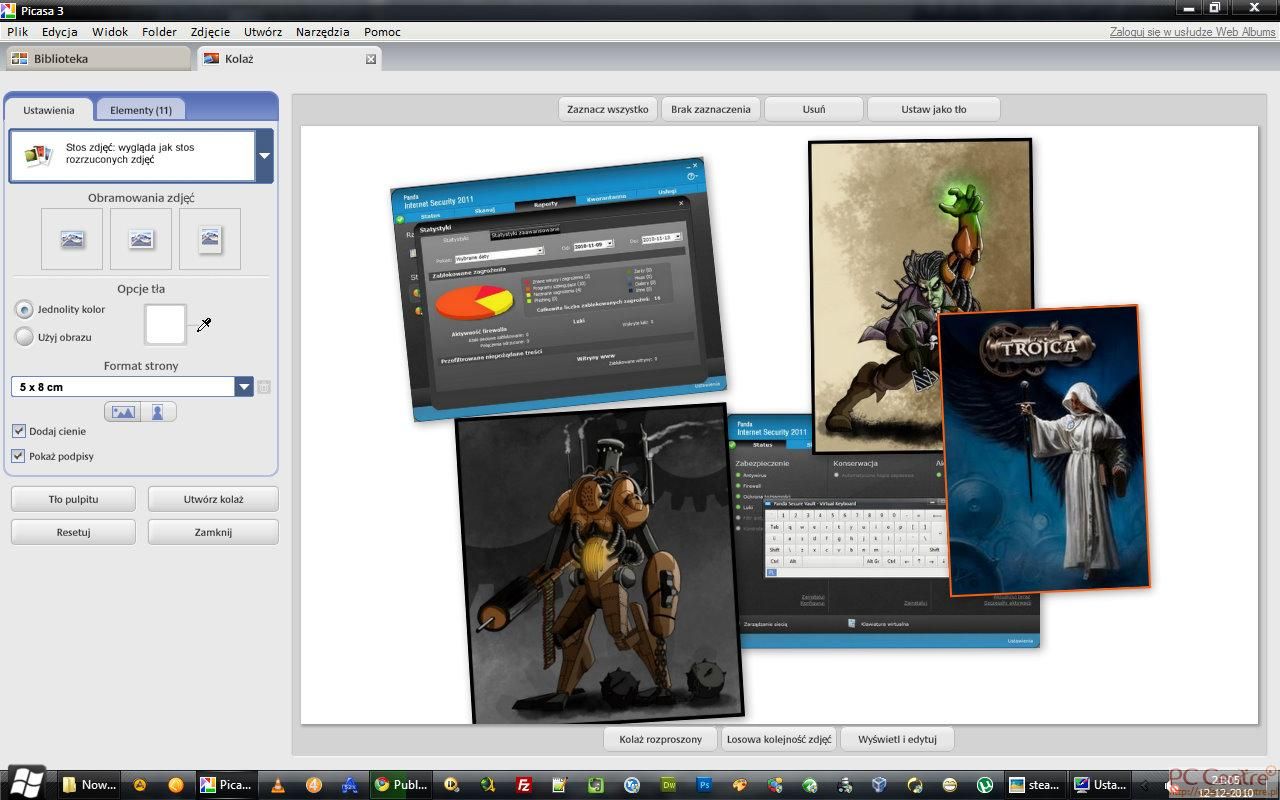This screenshot has width=1280, height=800.
Task: Toggle the Pokaż podpisy checkbox
Action: pos(19,456)
